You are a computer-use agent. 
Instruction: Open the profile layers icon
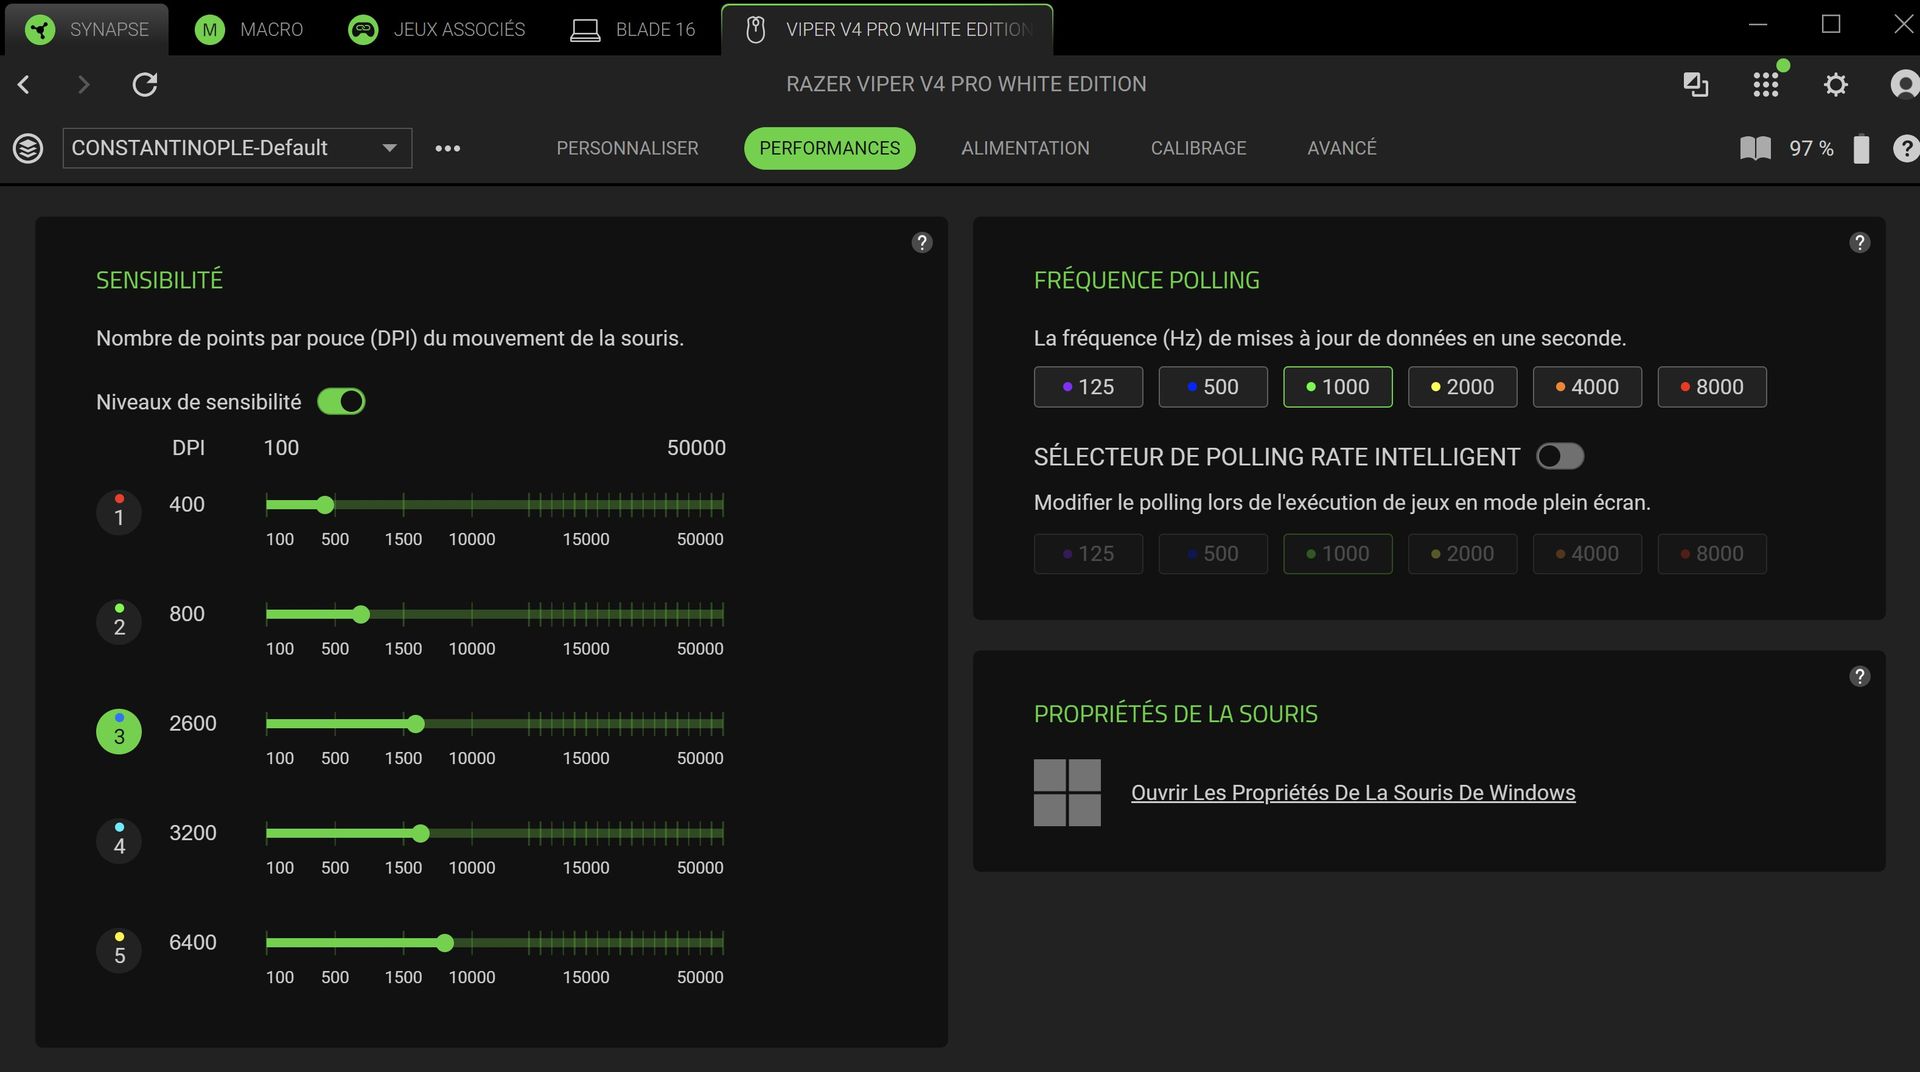[x=28, y=148]
